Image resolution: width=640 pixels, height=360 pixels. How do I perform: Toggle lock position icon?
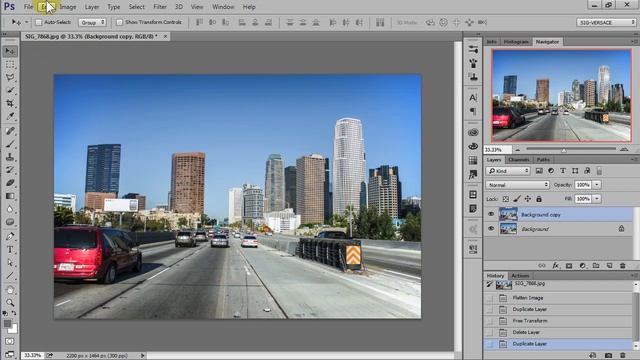tap(528, 199)
